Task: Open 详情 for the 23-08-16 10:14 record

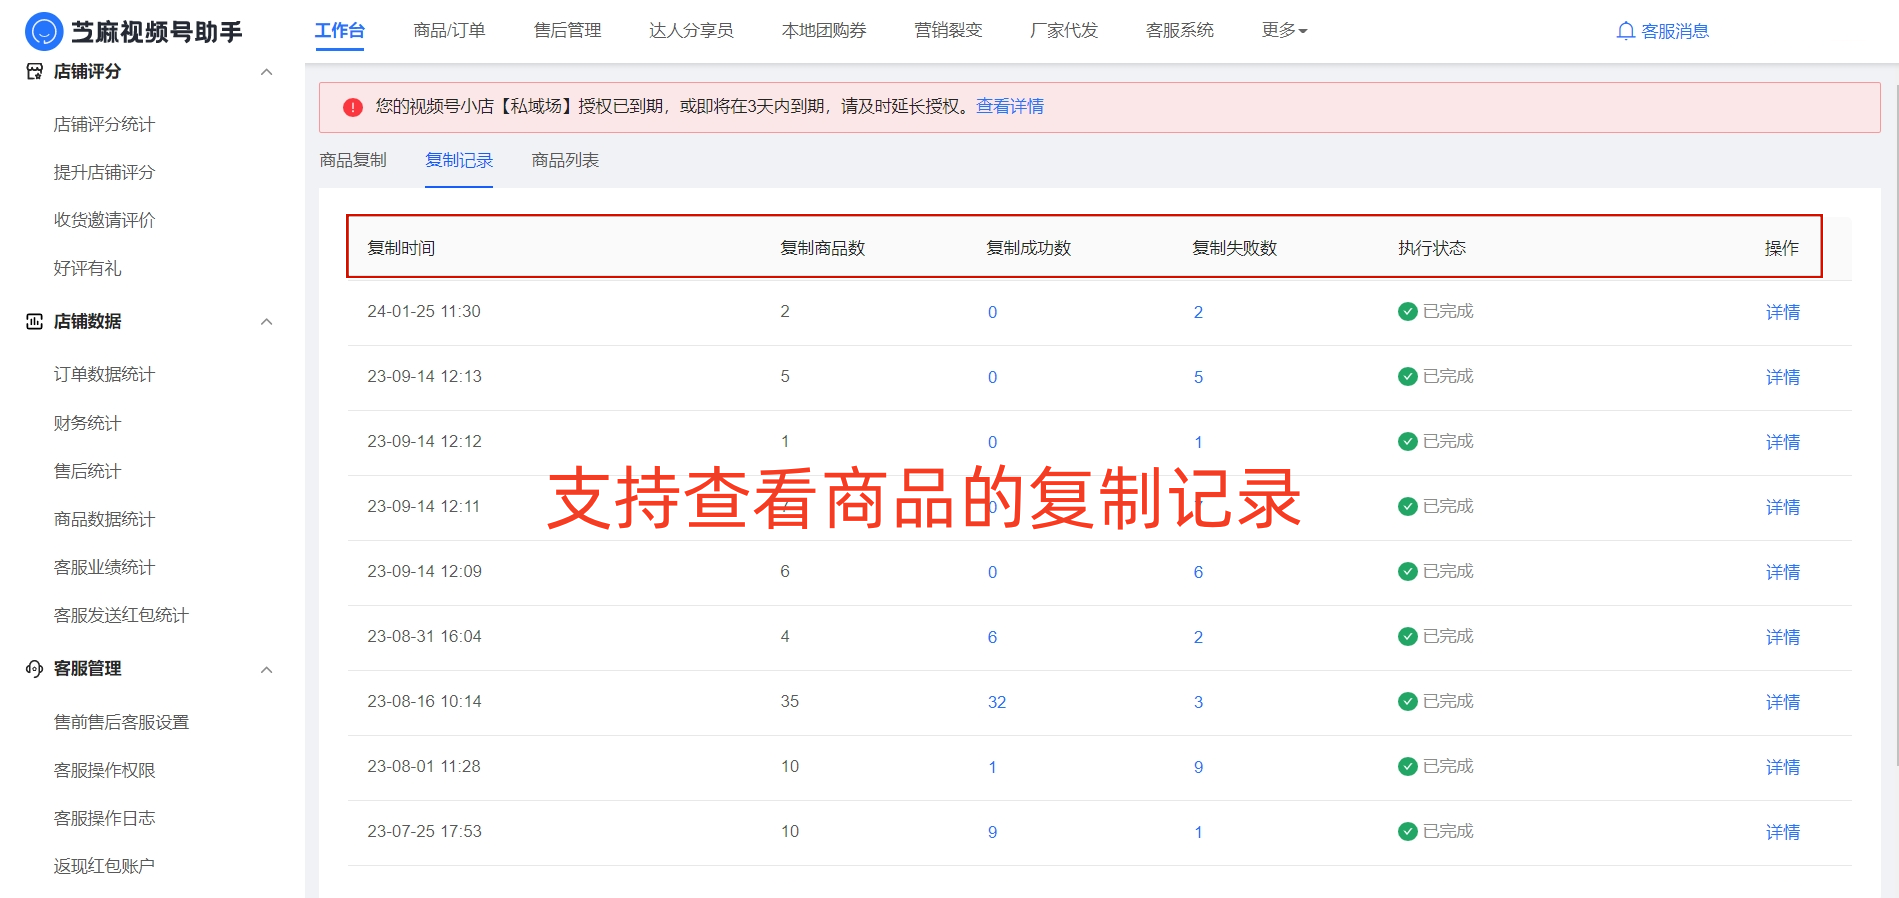Action: 1782,702
